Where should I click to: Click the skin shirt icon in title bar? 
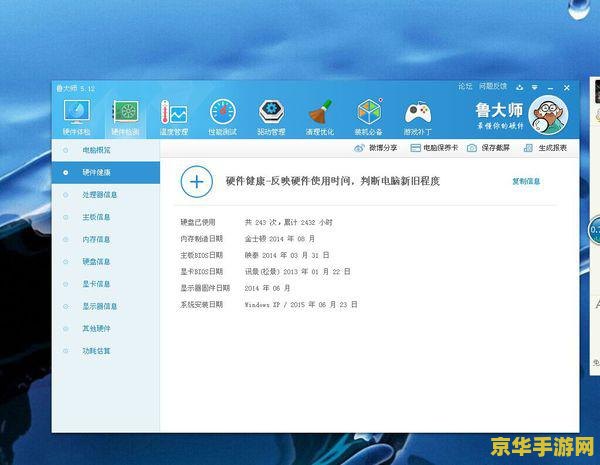[x=519, y=88]
